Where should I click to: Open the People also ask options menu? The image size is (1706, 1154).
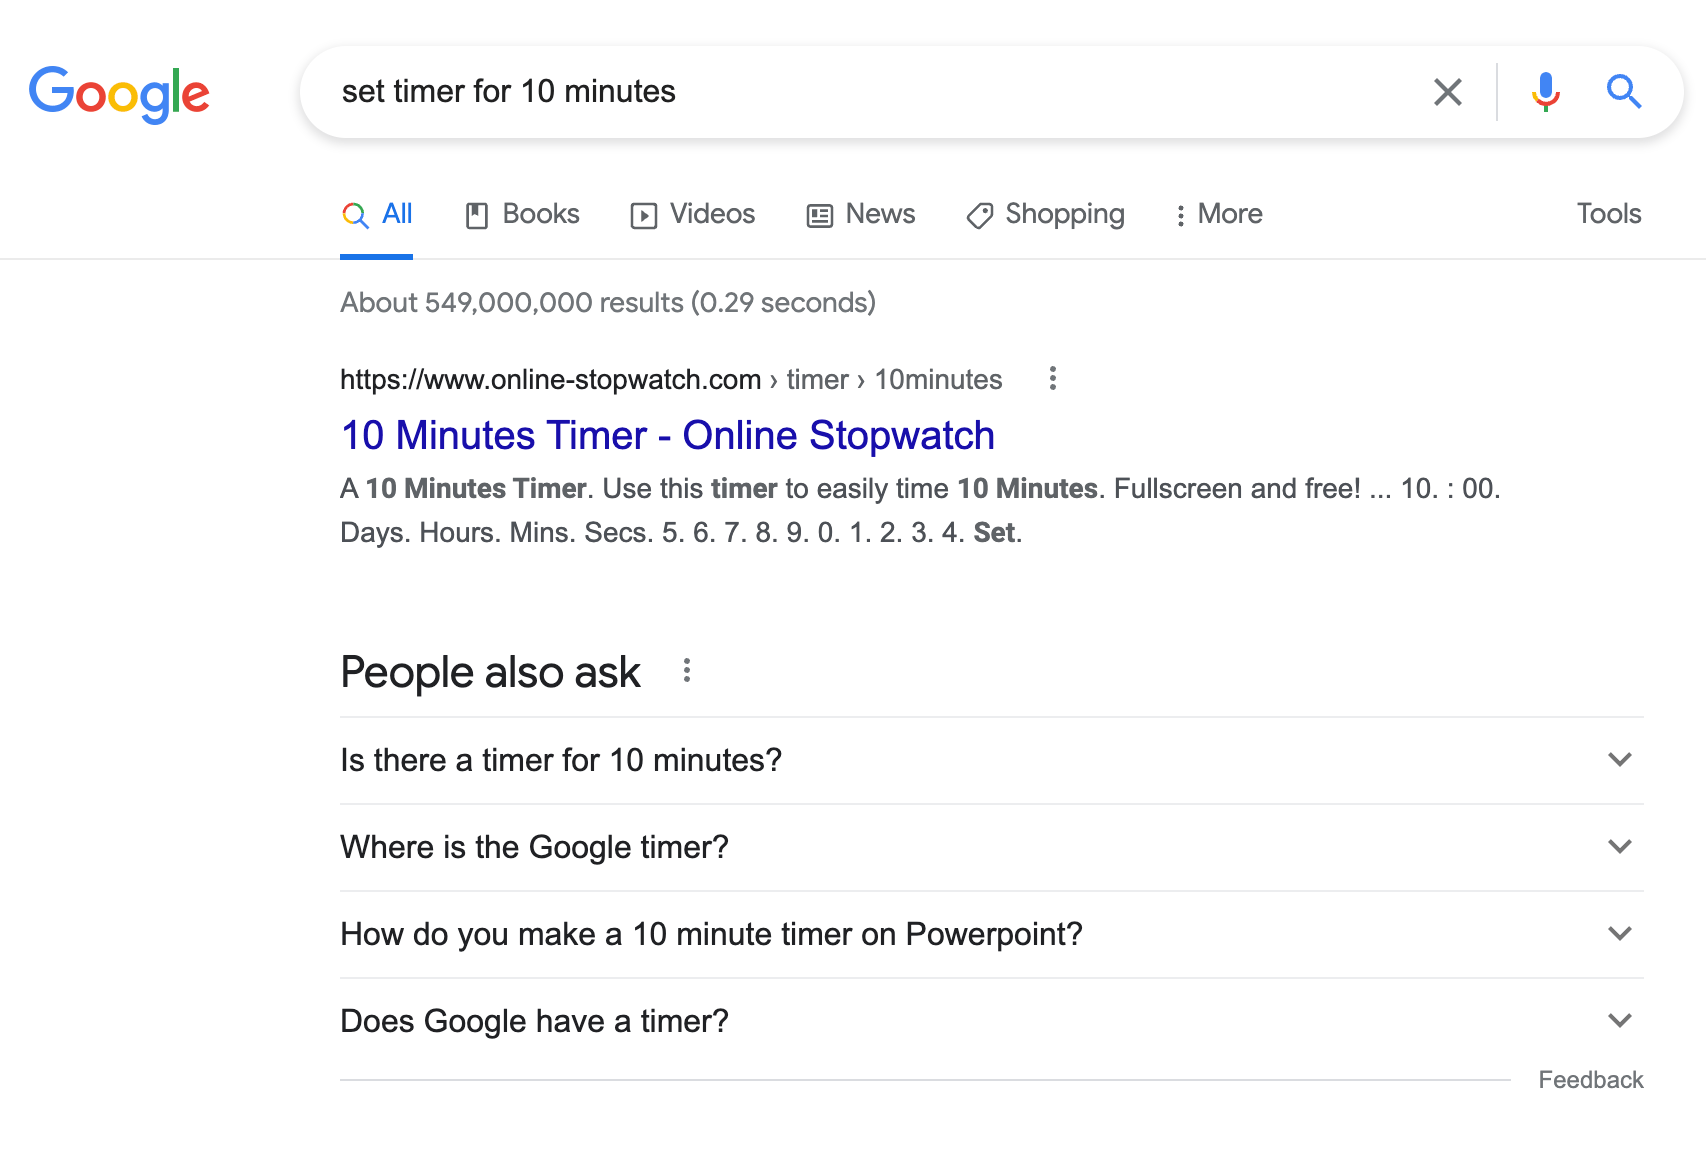[x=687, y=671]
